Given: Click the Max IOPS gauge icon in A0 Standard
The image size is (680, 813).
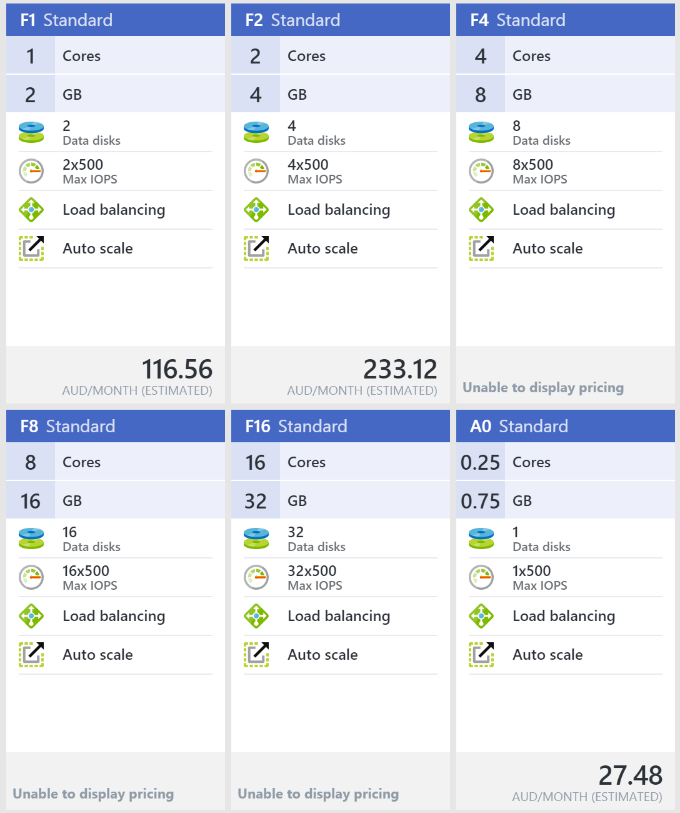Looking at the screenshot, I should pos(482,577).
